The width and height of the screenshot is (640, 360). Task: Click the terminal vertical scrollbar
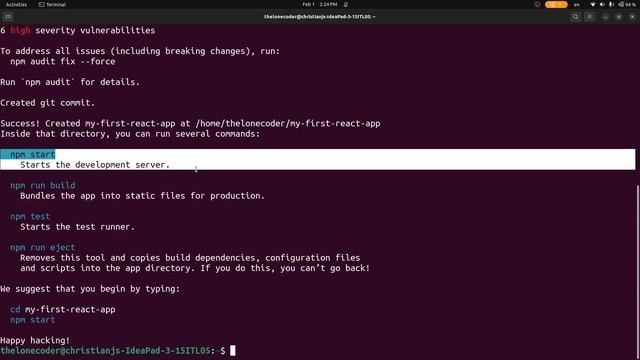coord(638,271)
